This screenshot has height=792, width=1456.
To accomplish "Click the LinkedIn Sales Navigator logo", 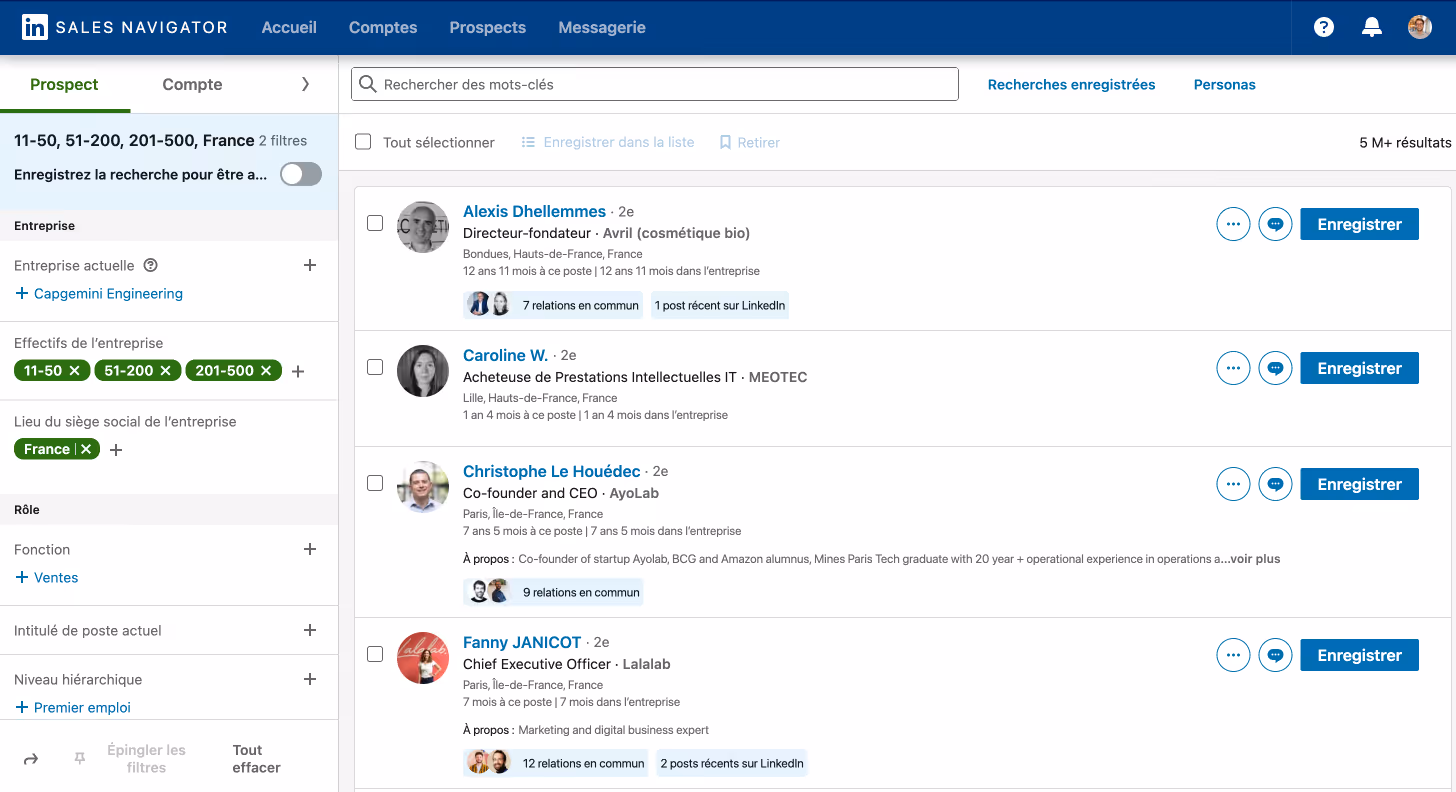I will pyautogui.click(x=125, y=27).
